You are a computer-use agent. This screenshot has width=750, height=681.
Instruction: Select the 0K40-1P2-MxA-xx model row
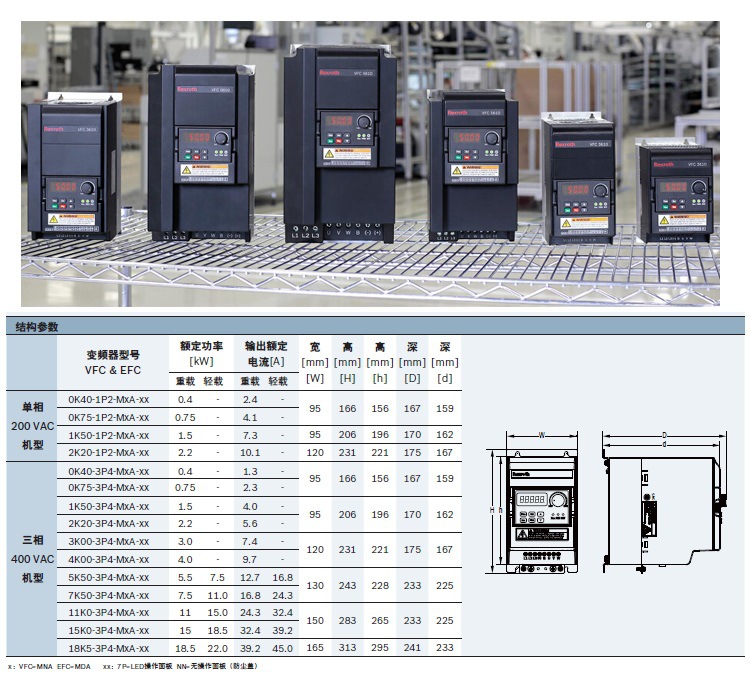pyautogui.click(x=109, y=399)
